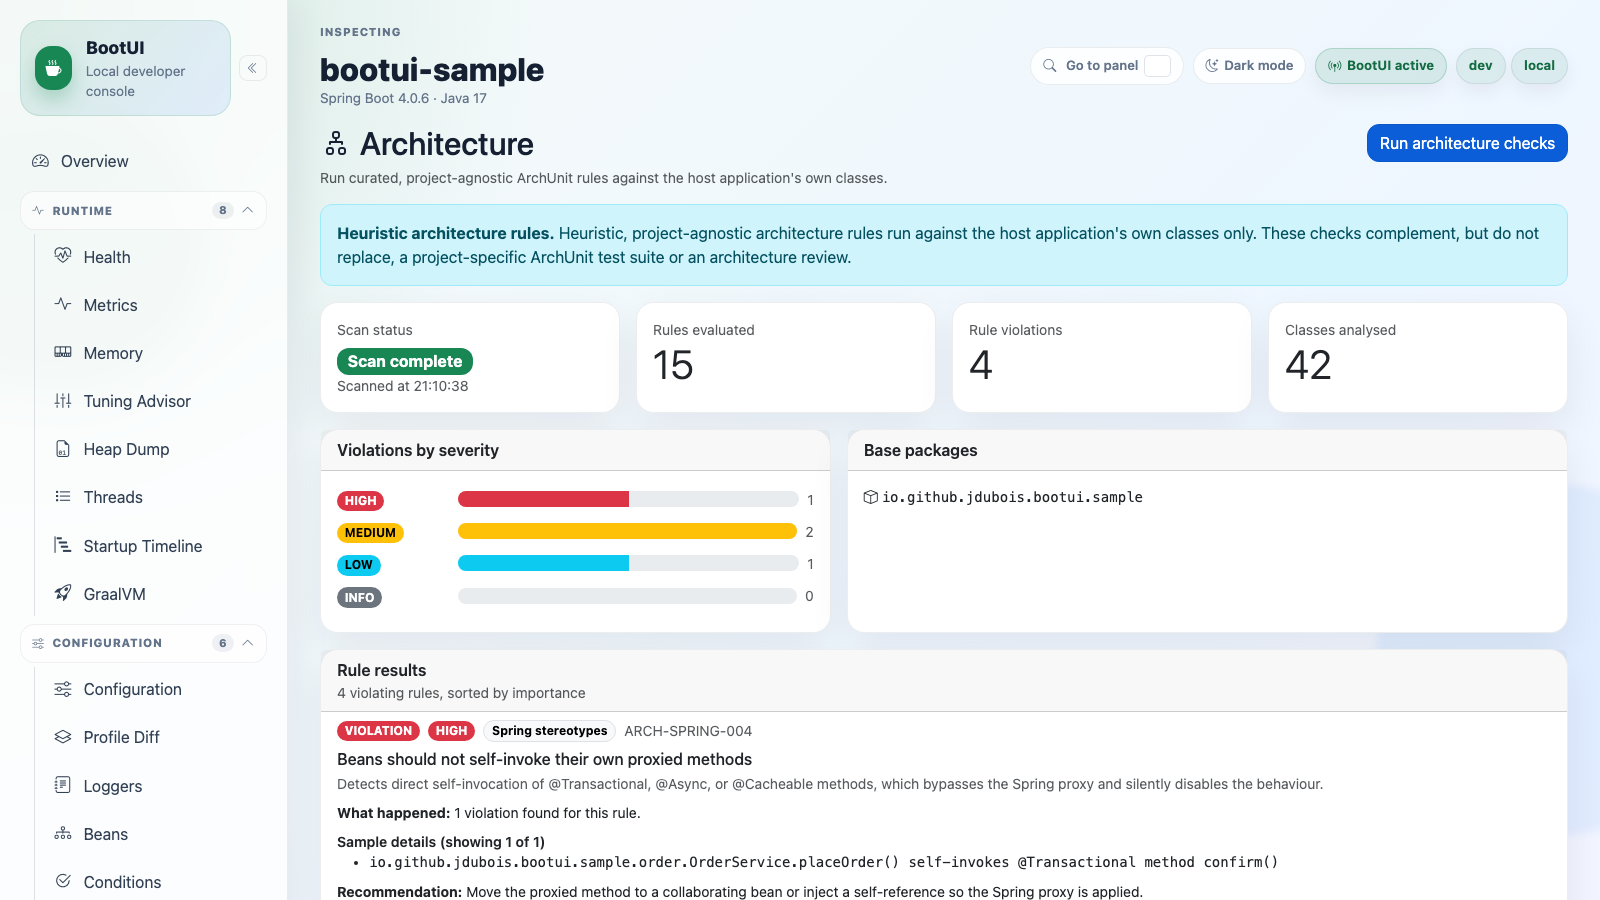Click the BootUI active status pill
Screen dimensions: 1600x900
click(x=1380, y=66)
